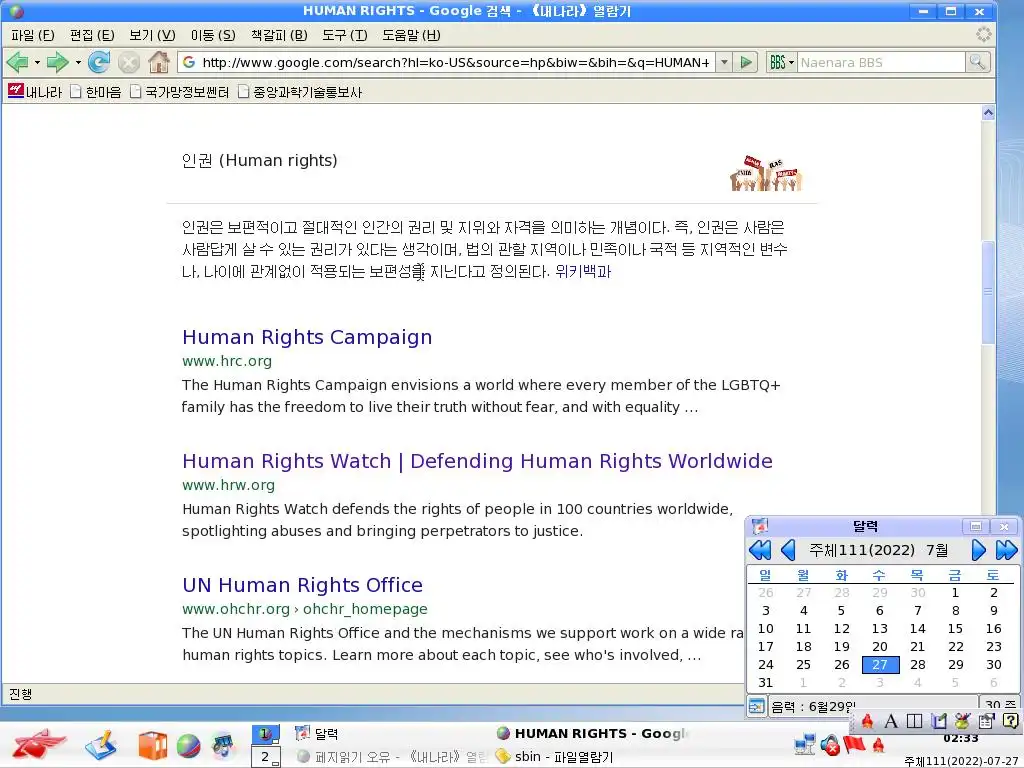This screenshot has width=1024, height=768.
Task: Open the 도구 (T) menu
Action: click(x=345, y=35)
